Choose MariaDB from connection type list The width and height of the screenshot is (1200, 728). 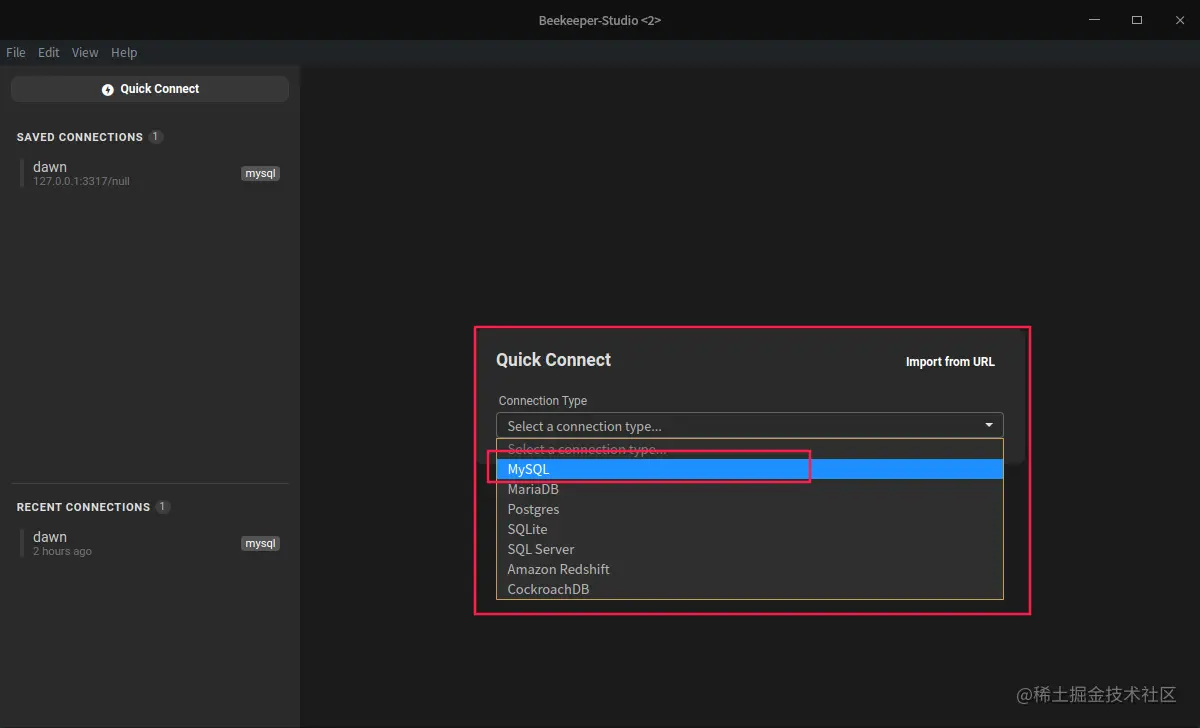pos(750,489)
